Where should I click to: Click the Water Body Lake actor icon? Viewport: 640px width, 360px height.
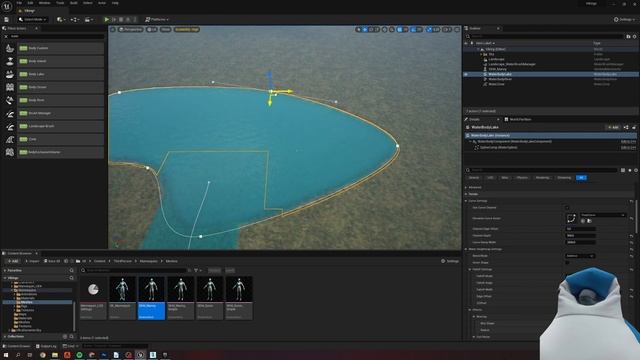10,74
